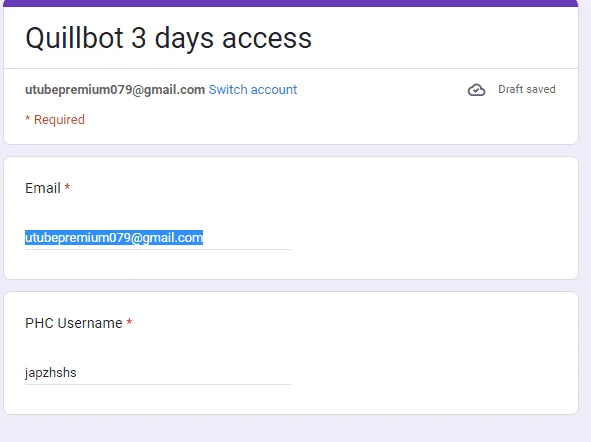Click the cloud draft-saved icon
Viewport: 591px width, 442px height.
[x=476, y=90]
